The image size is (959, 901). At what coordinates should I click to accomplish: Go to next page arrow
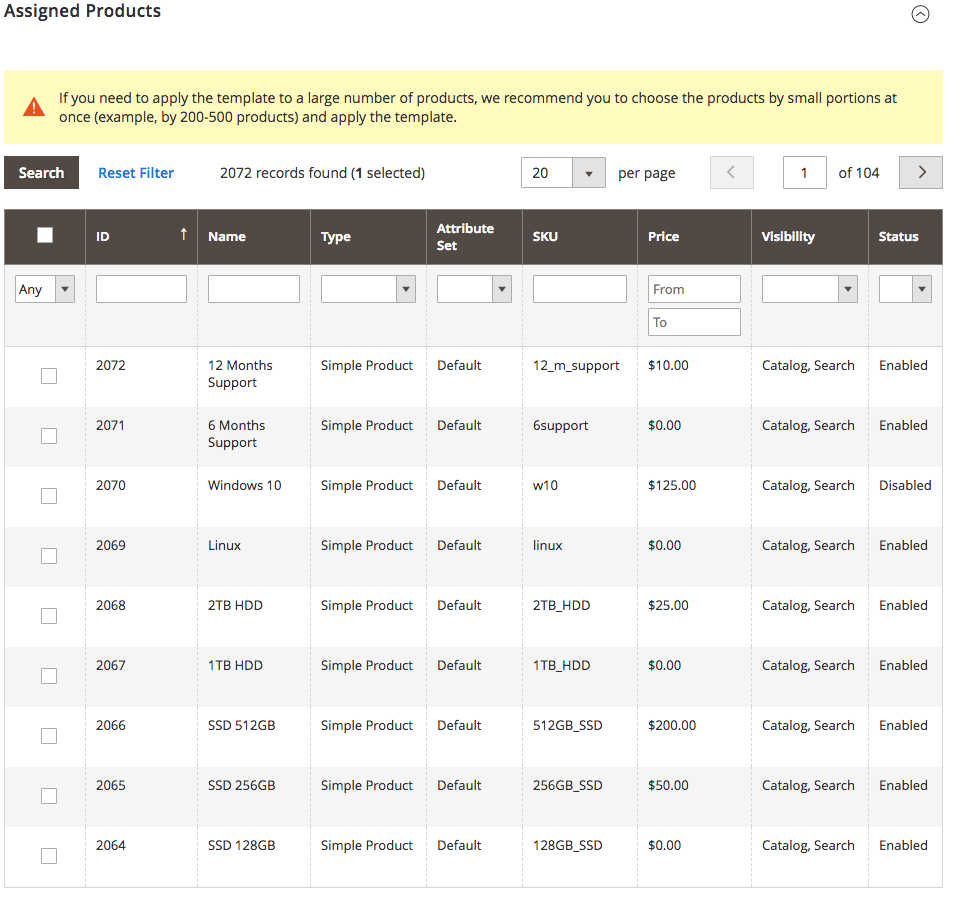[920, 172]
